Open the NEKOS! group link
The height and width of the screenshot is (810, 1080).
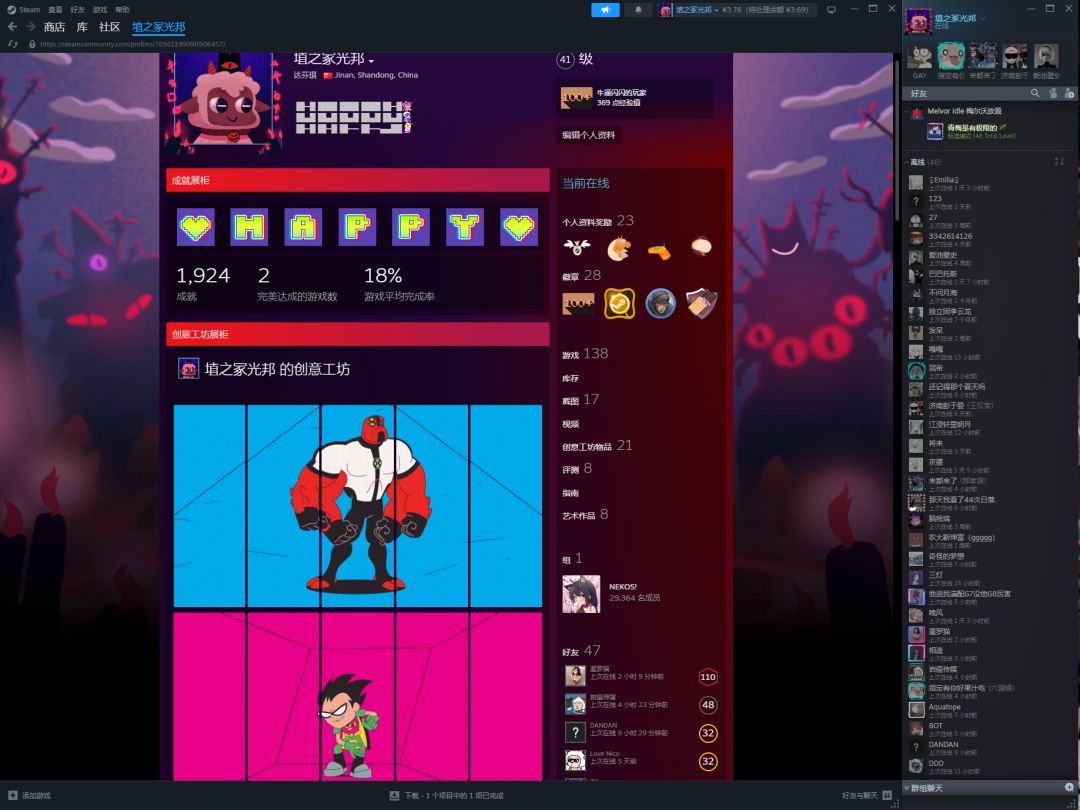click(623, 587)
